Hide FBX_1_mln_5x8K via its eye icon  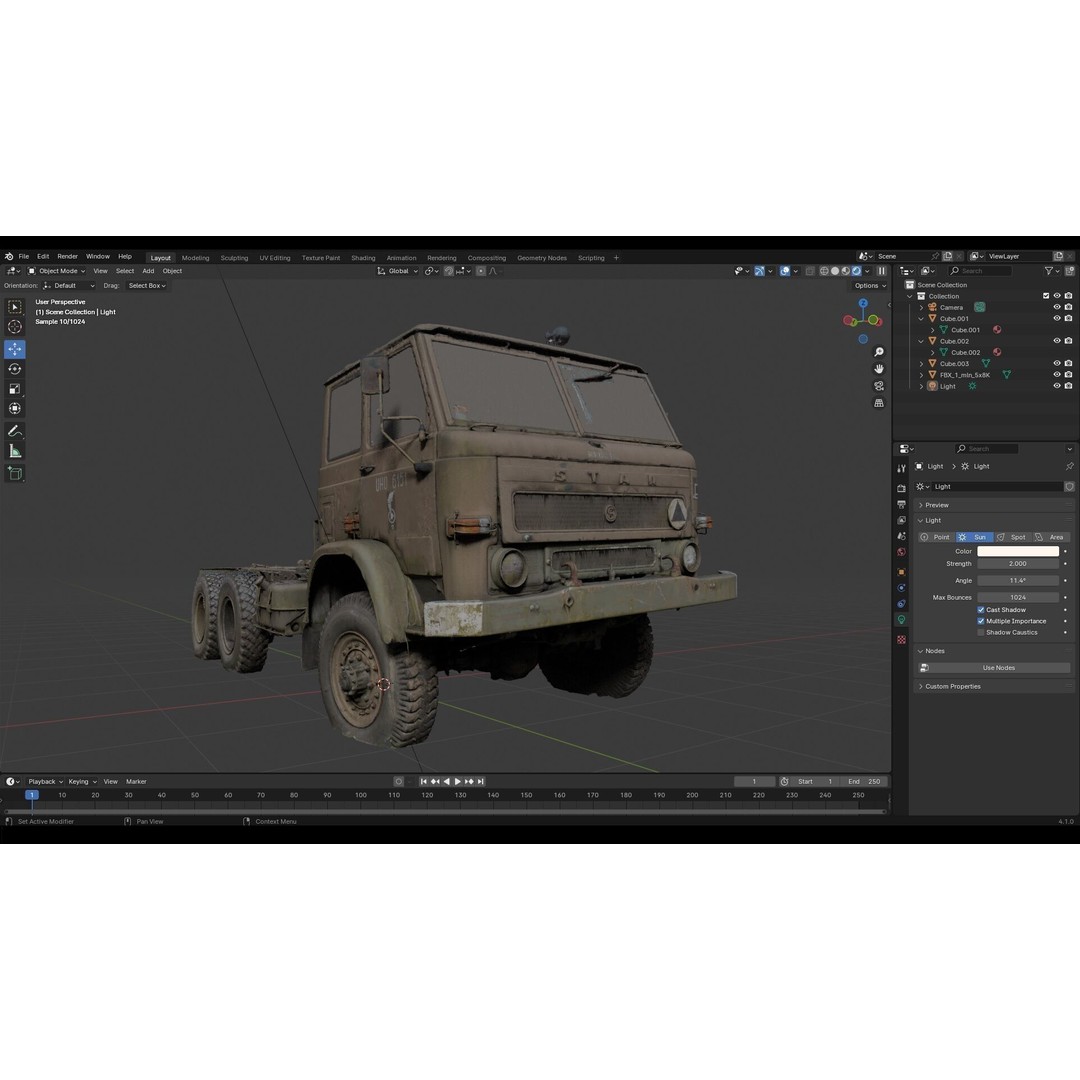click(x=1057, y=375)
